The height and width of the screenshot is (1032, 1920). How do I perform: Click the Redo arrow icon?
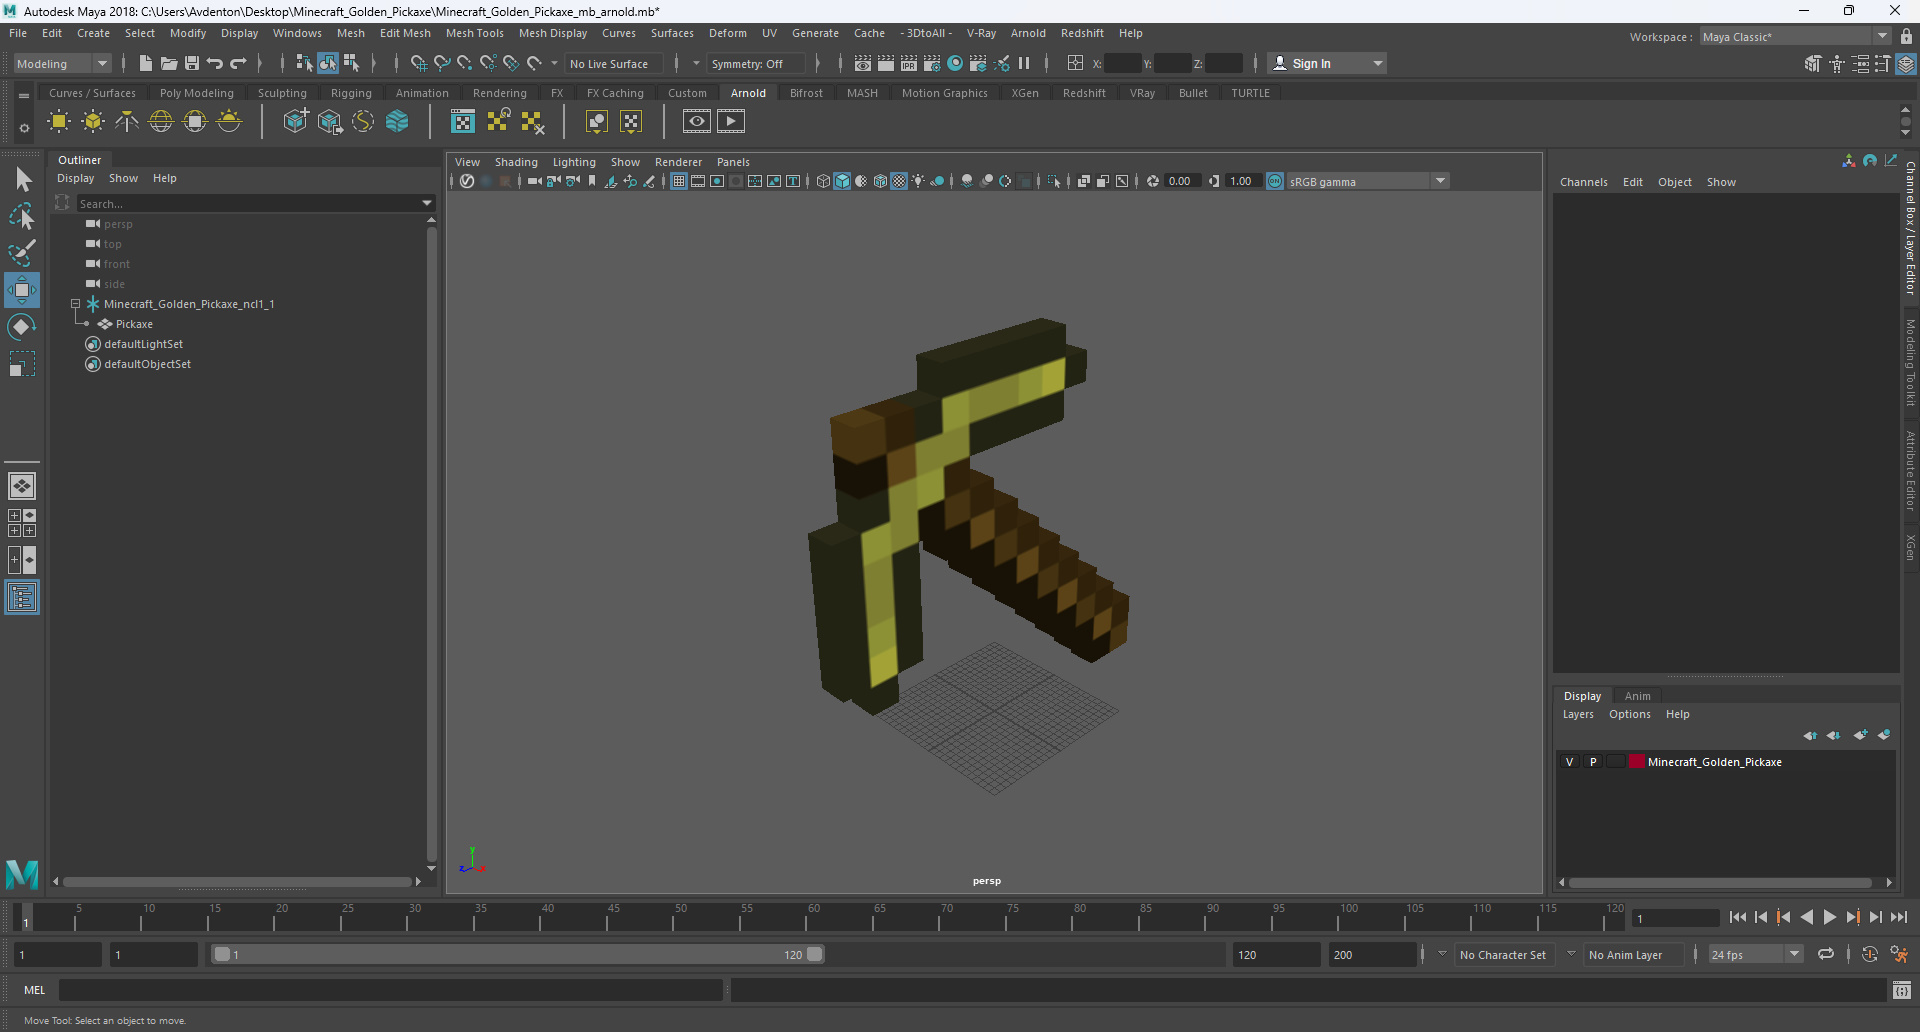[x=238, y=64]
